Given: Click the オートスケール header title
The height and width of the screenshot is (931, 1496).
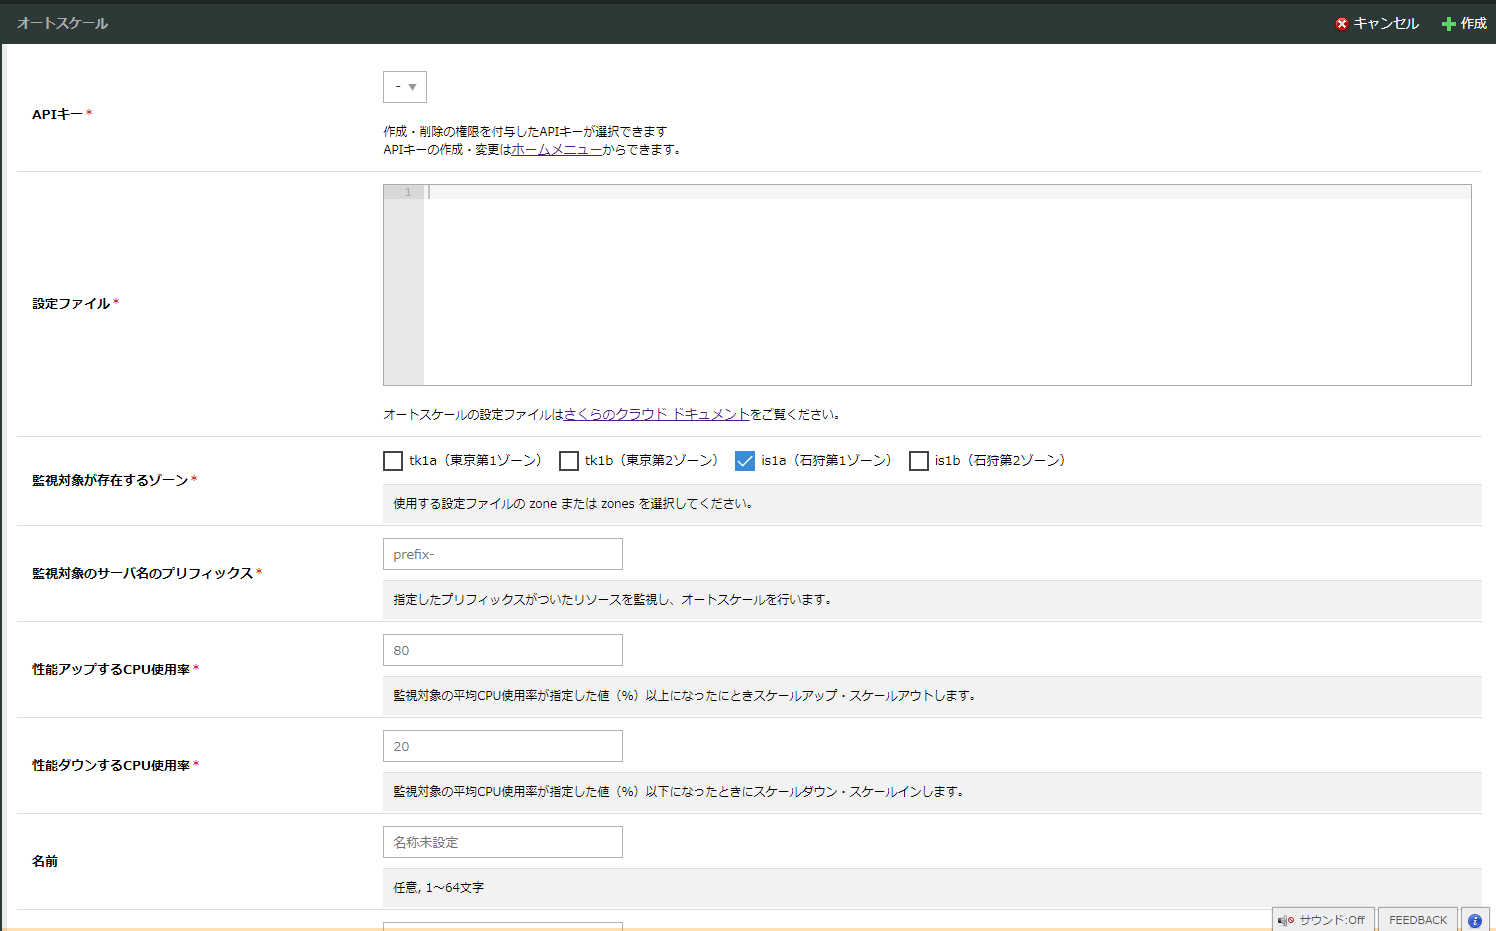Looking at the screenshot, I should coord(62,23).
